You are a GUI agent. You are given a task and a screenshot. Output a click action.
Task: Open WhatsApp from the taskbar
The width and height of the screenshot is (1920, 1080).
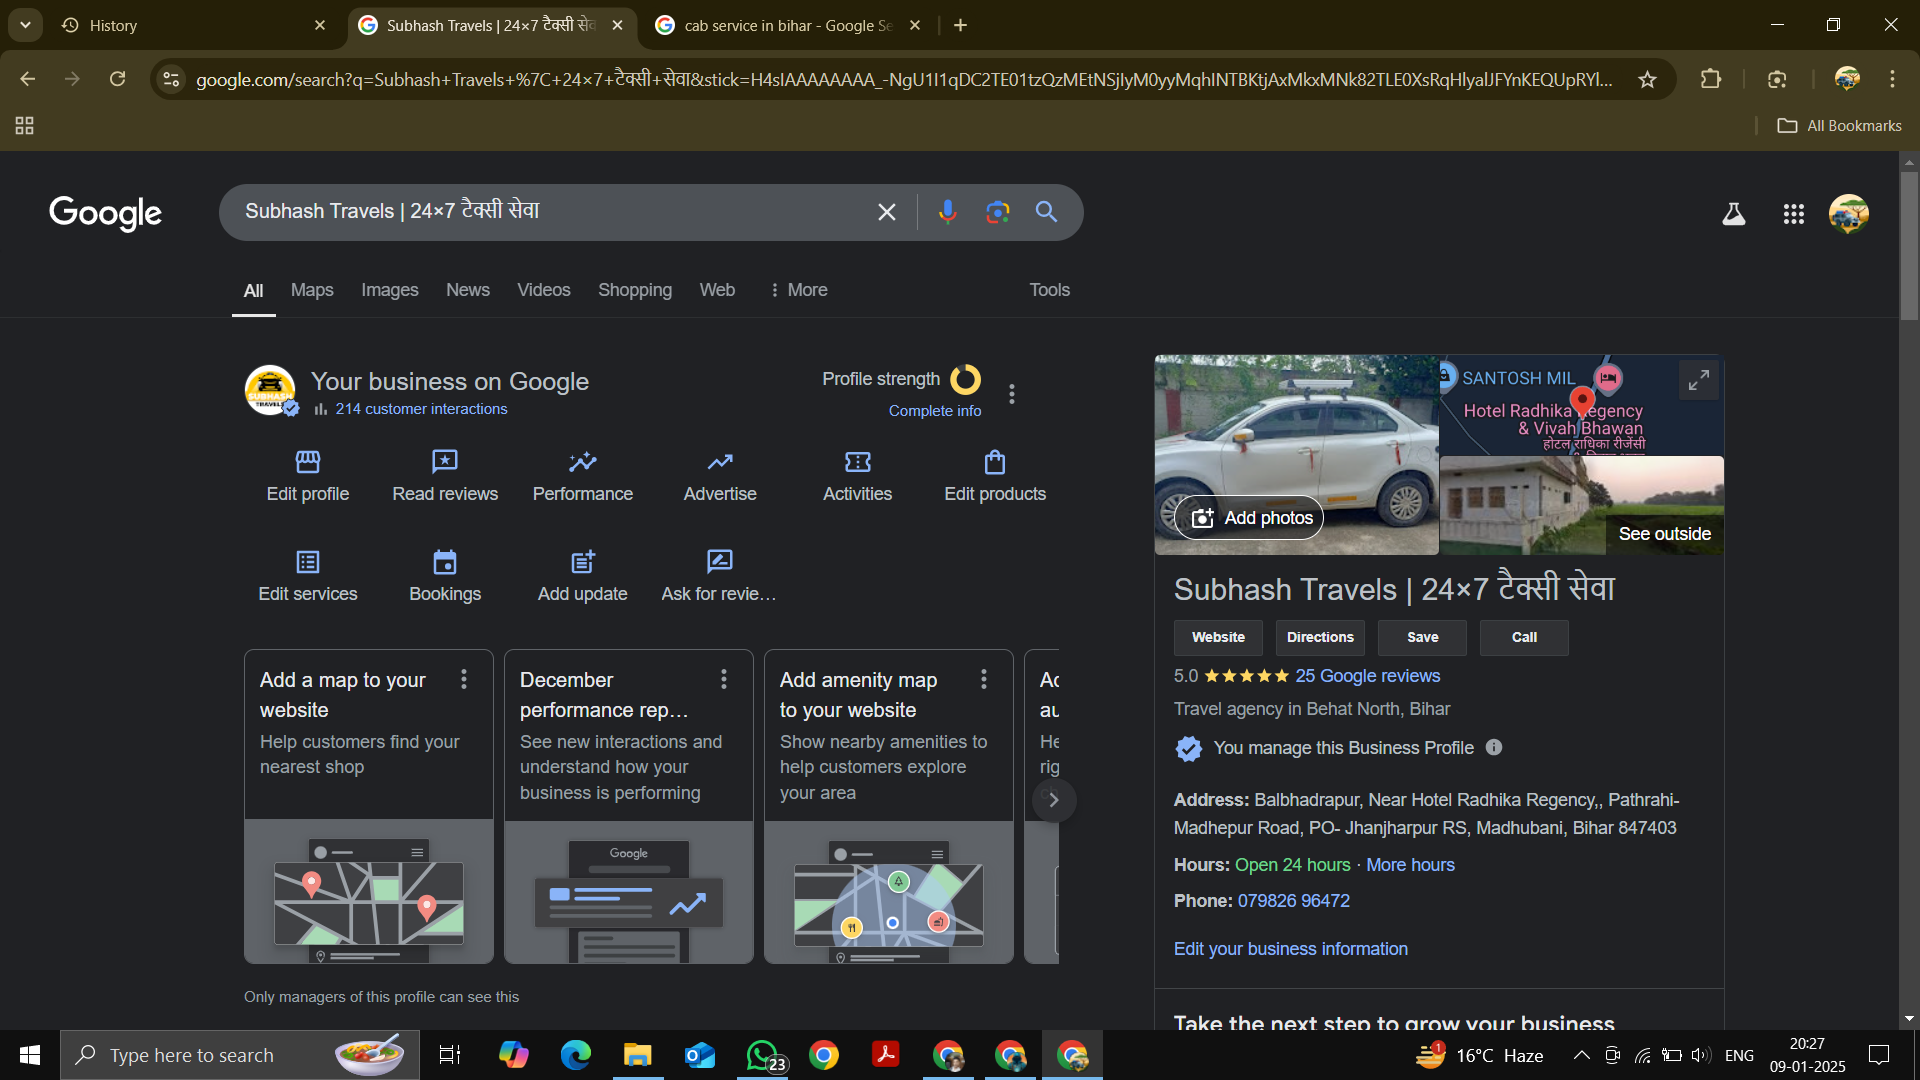(x=764, y=1055)
